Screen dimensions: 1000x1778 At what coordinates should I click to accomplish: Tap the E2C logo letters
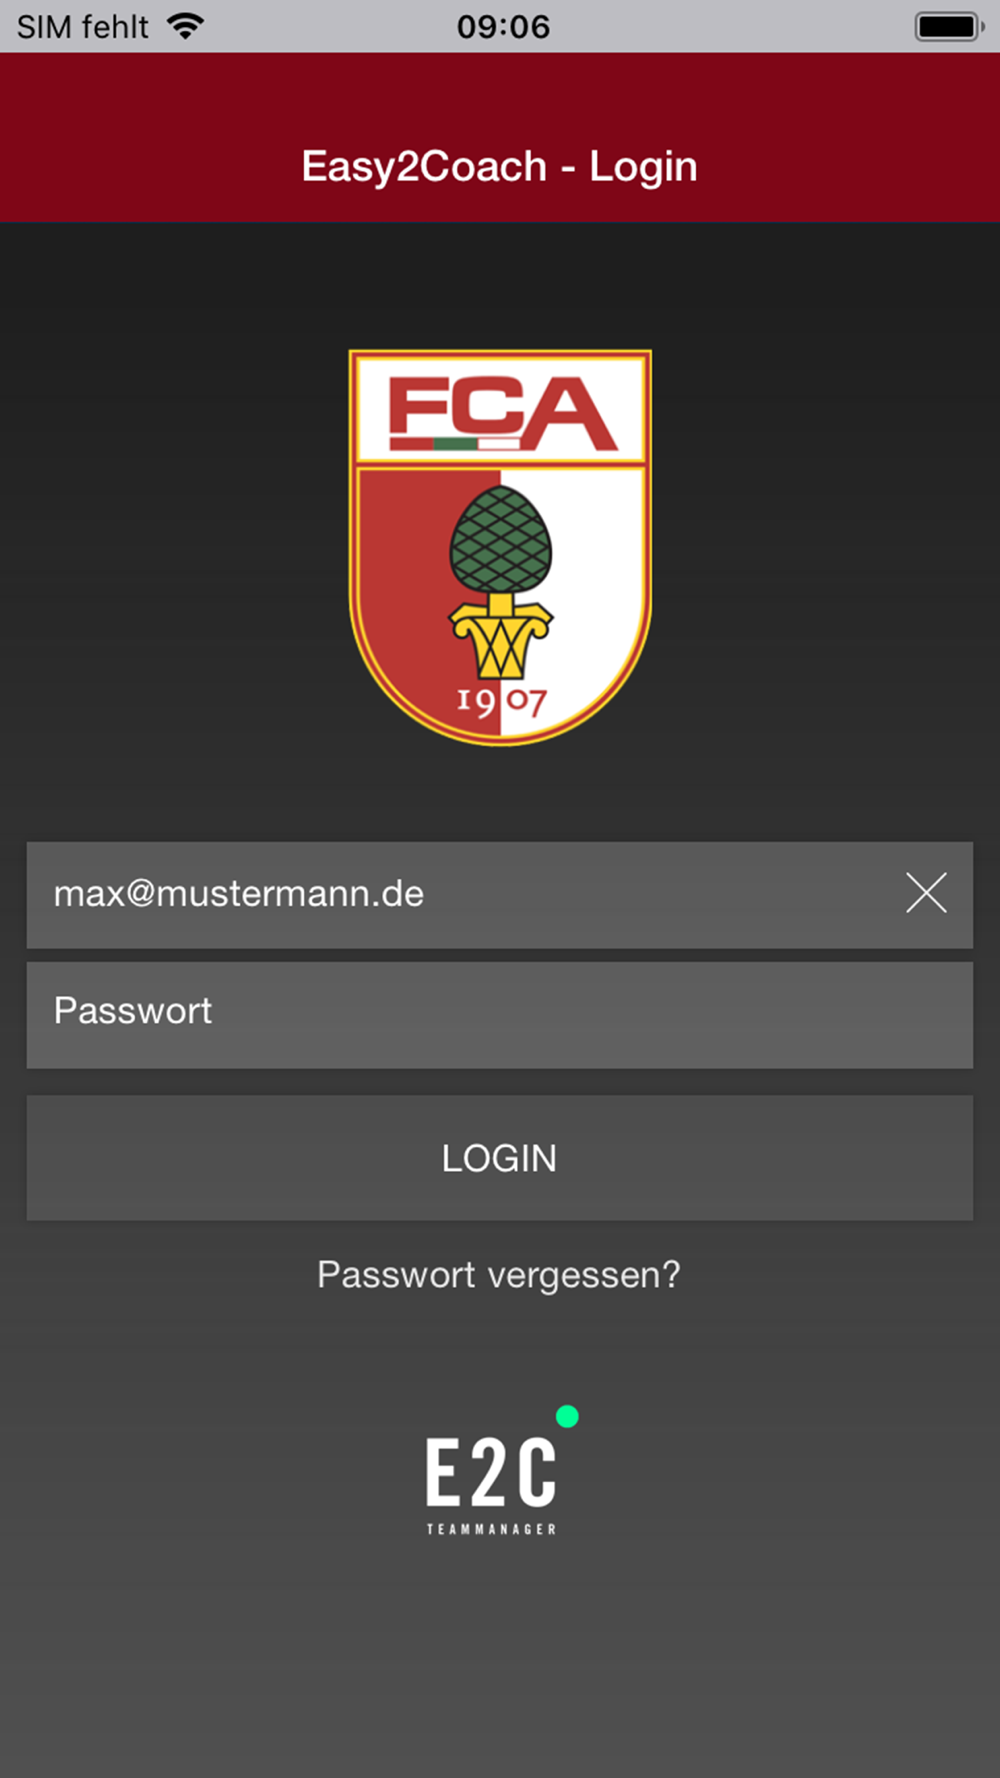pos(491,1472)
